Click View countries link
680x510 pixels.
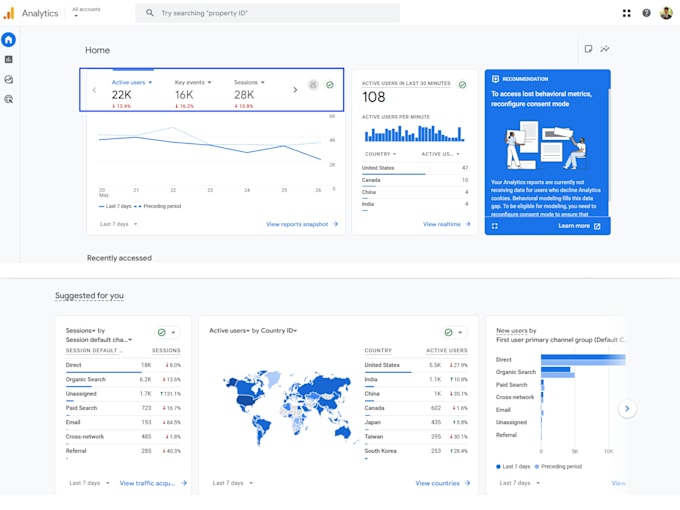(437, 483)
